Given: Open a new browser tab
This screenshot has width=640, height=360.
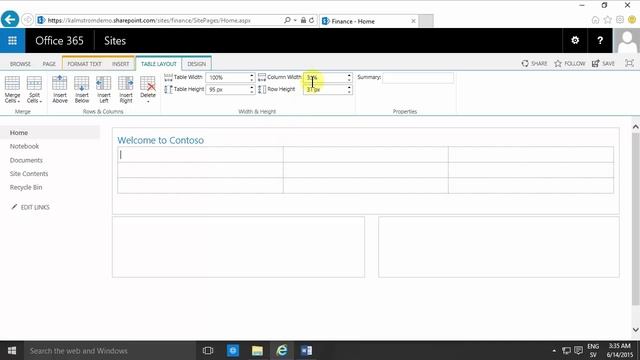Looking at the screenshot, I should [x=426, y=21].
